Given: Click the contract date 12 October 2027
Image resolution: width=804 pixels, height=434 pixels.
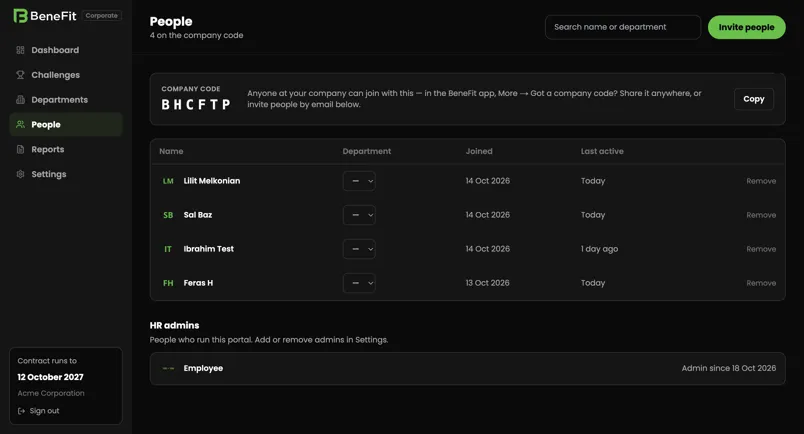Looking at the screenshot, I should [x=50, y=377].
